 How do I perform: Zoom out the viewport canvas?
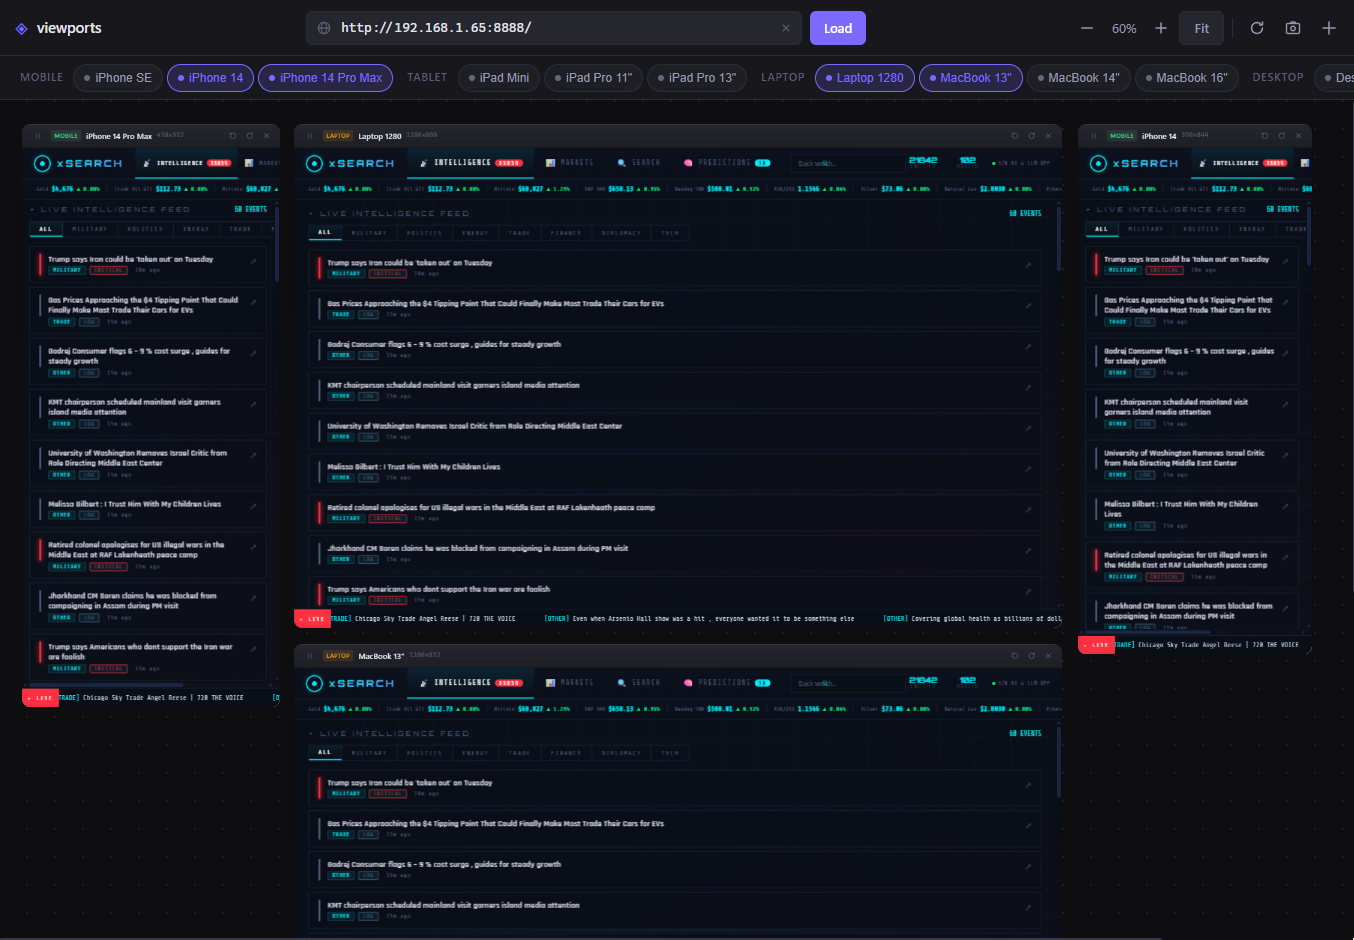tap(1087, 28)
